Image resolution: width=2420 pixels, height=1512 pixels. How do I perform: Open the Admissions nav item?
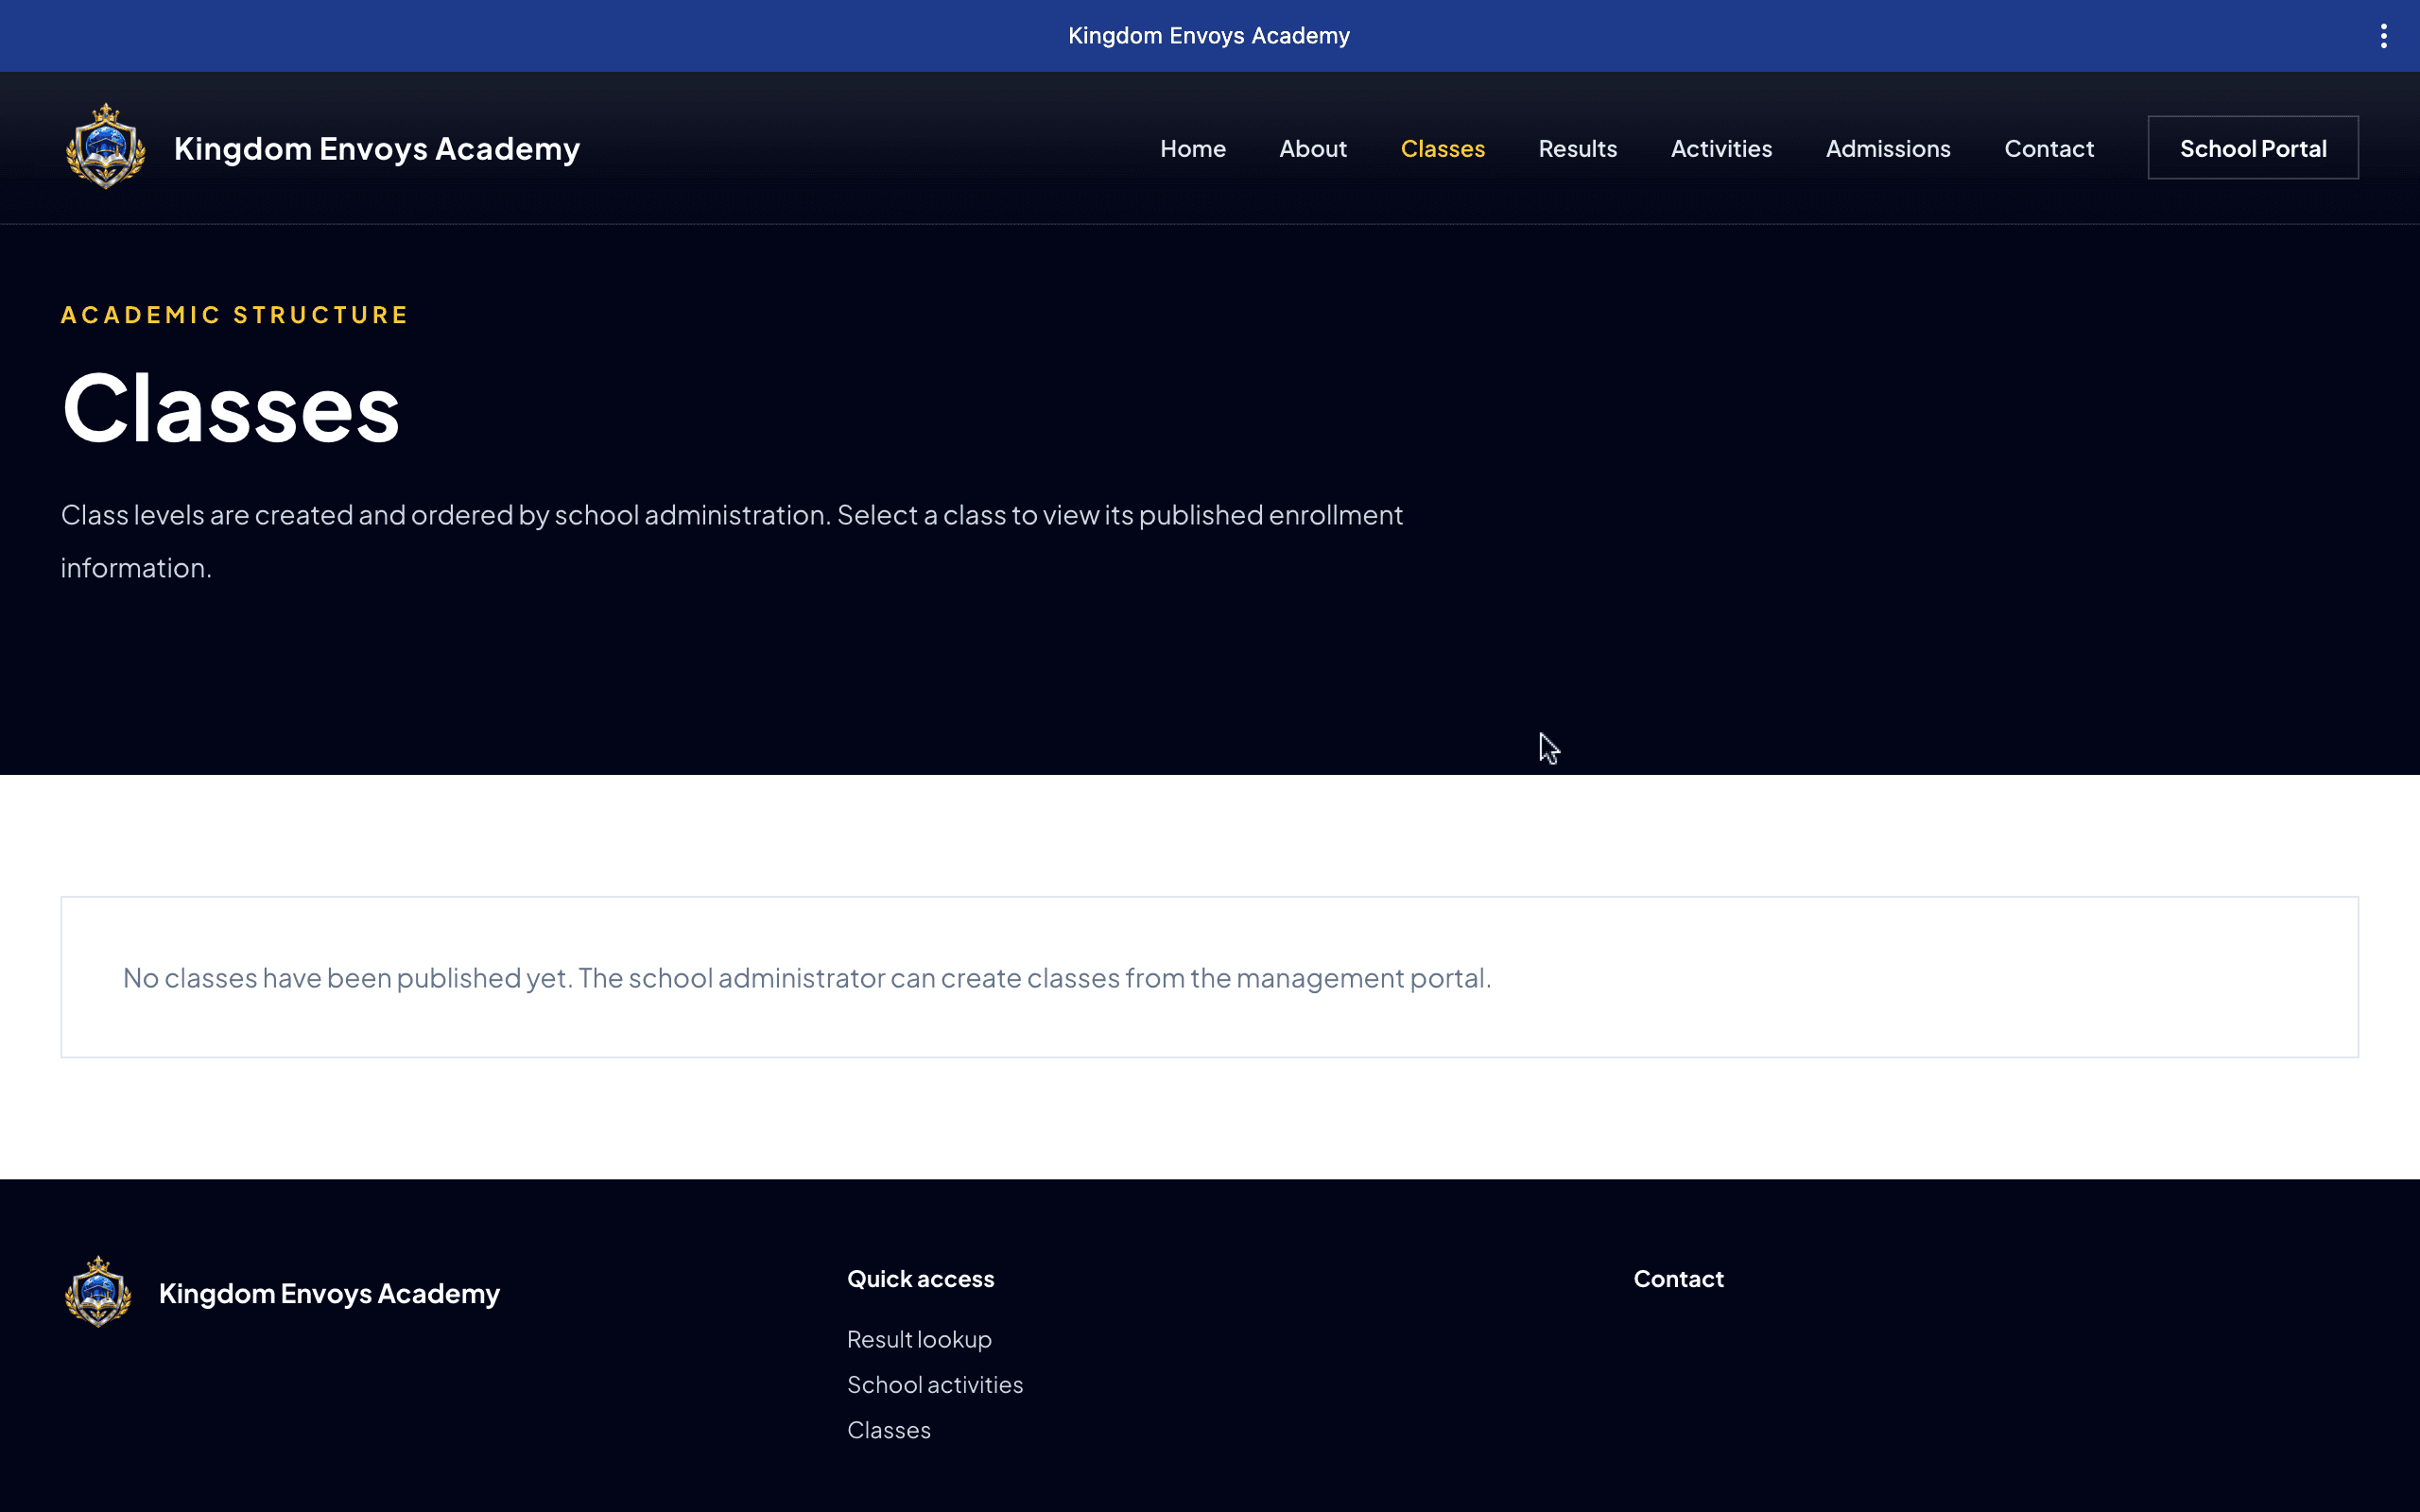click(x=1888, y=148)
